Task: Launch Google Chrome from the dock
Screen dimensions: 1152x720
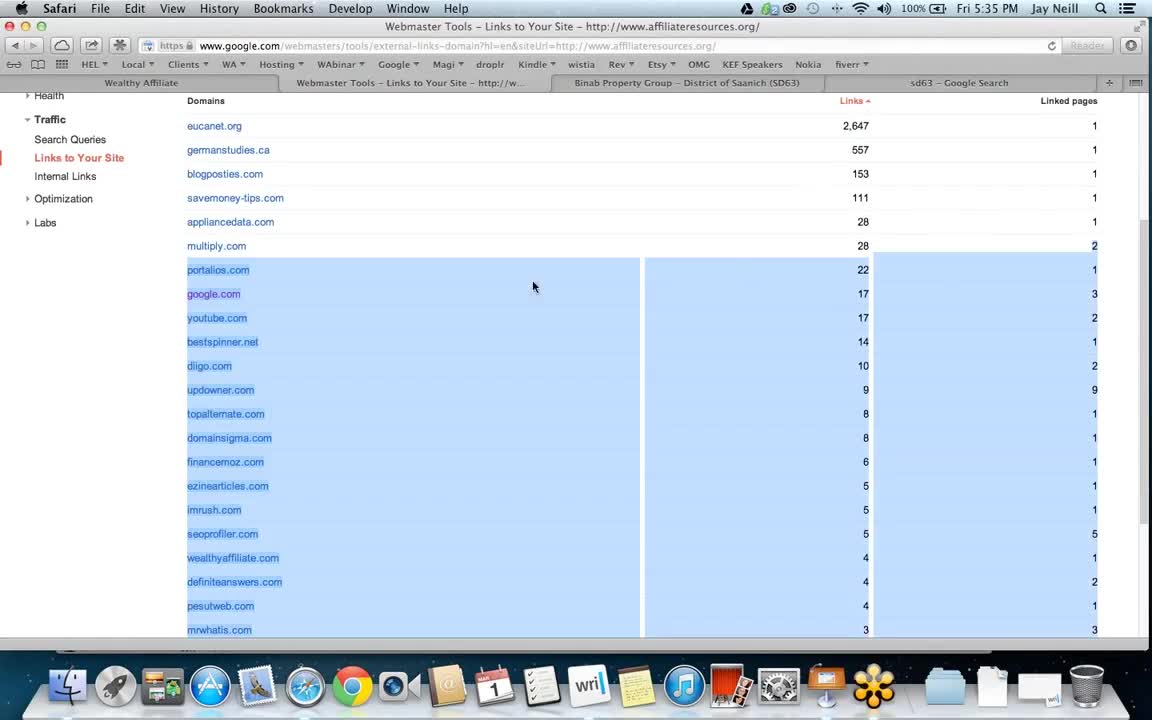Action: pos(353,687)
